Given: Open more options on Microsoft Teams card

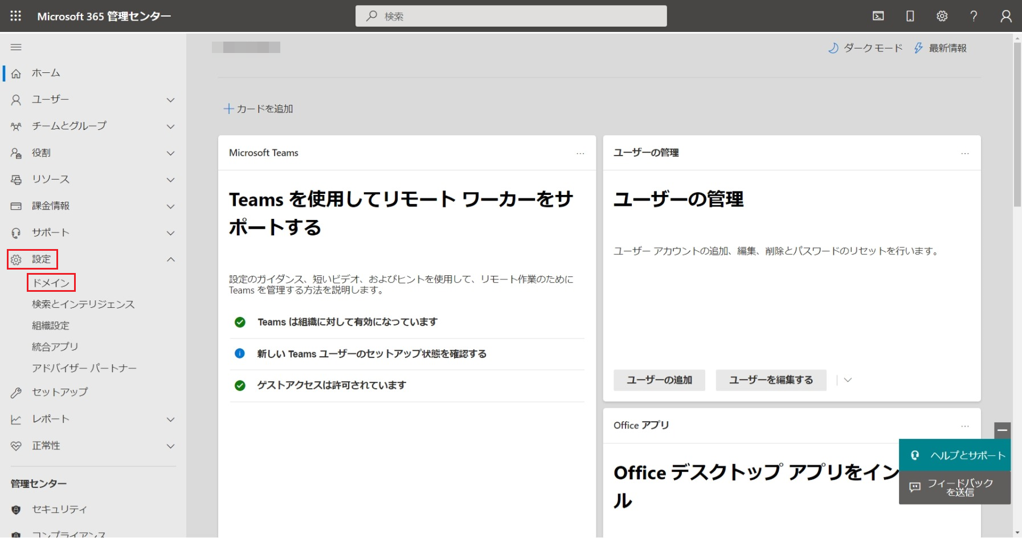Looking at the screenshot, I should coord(580,153).
